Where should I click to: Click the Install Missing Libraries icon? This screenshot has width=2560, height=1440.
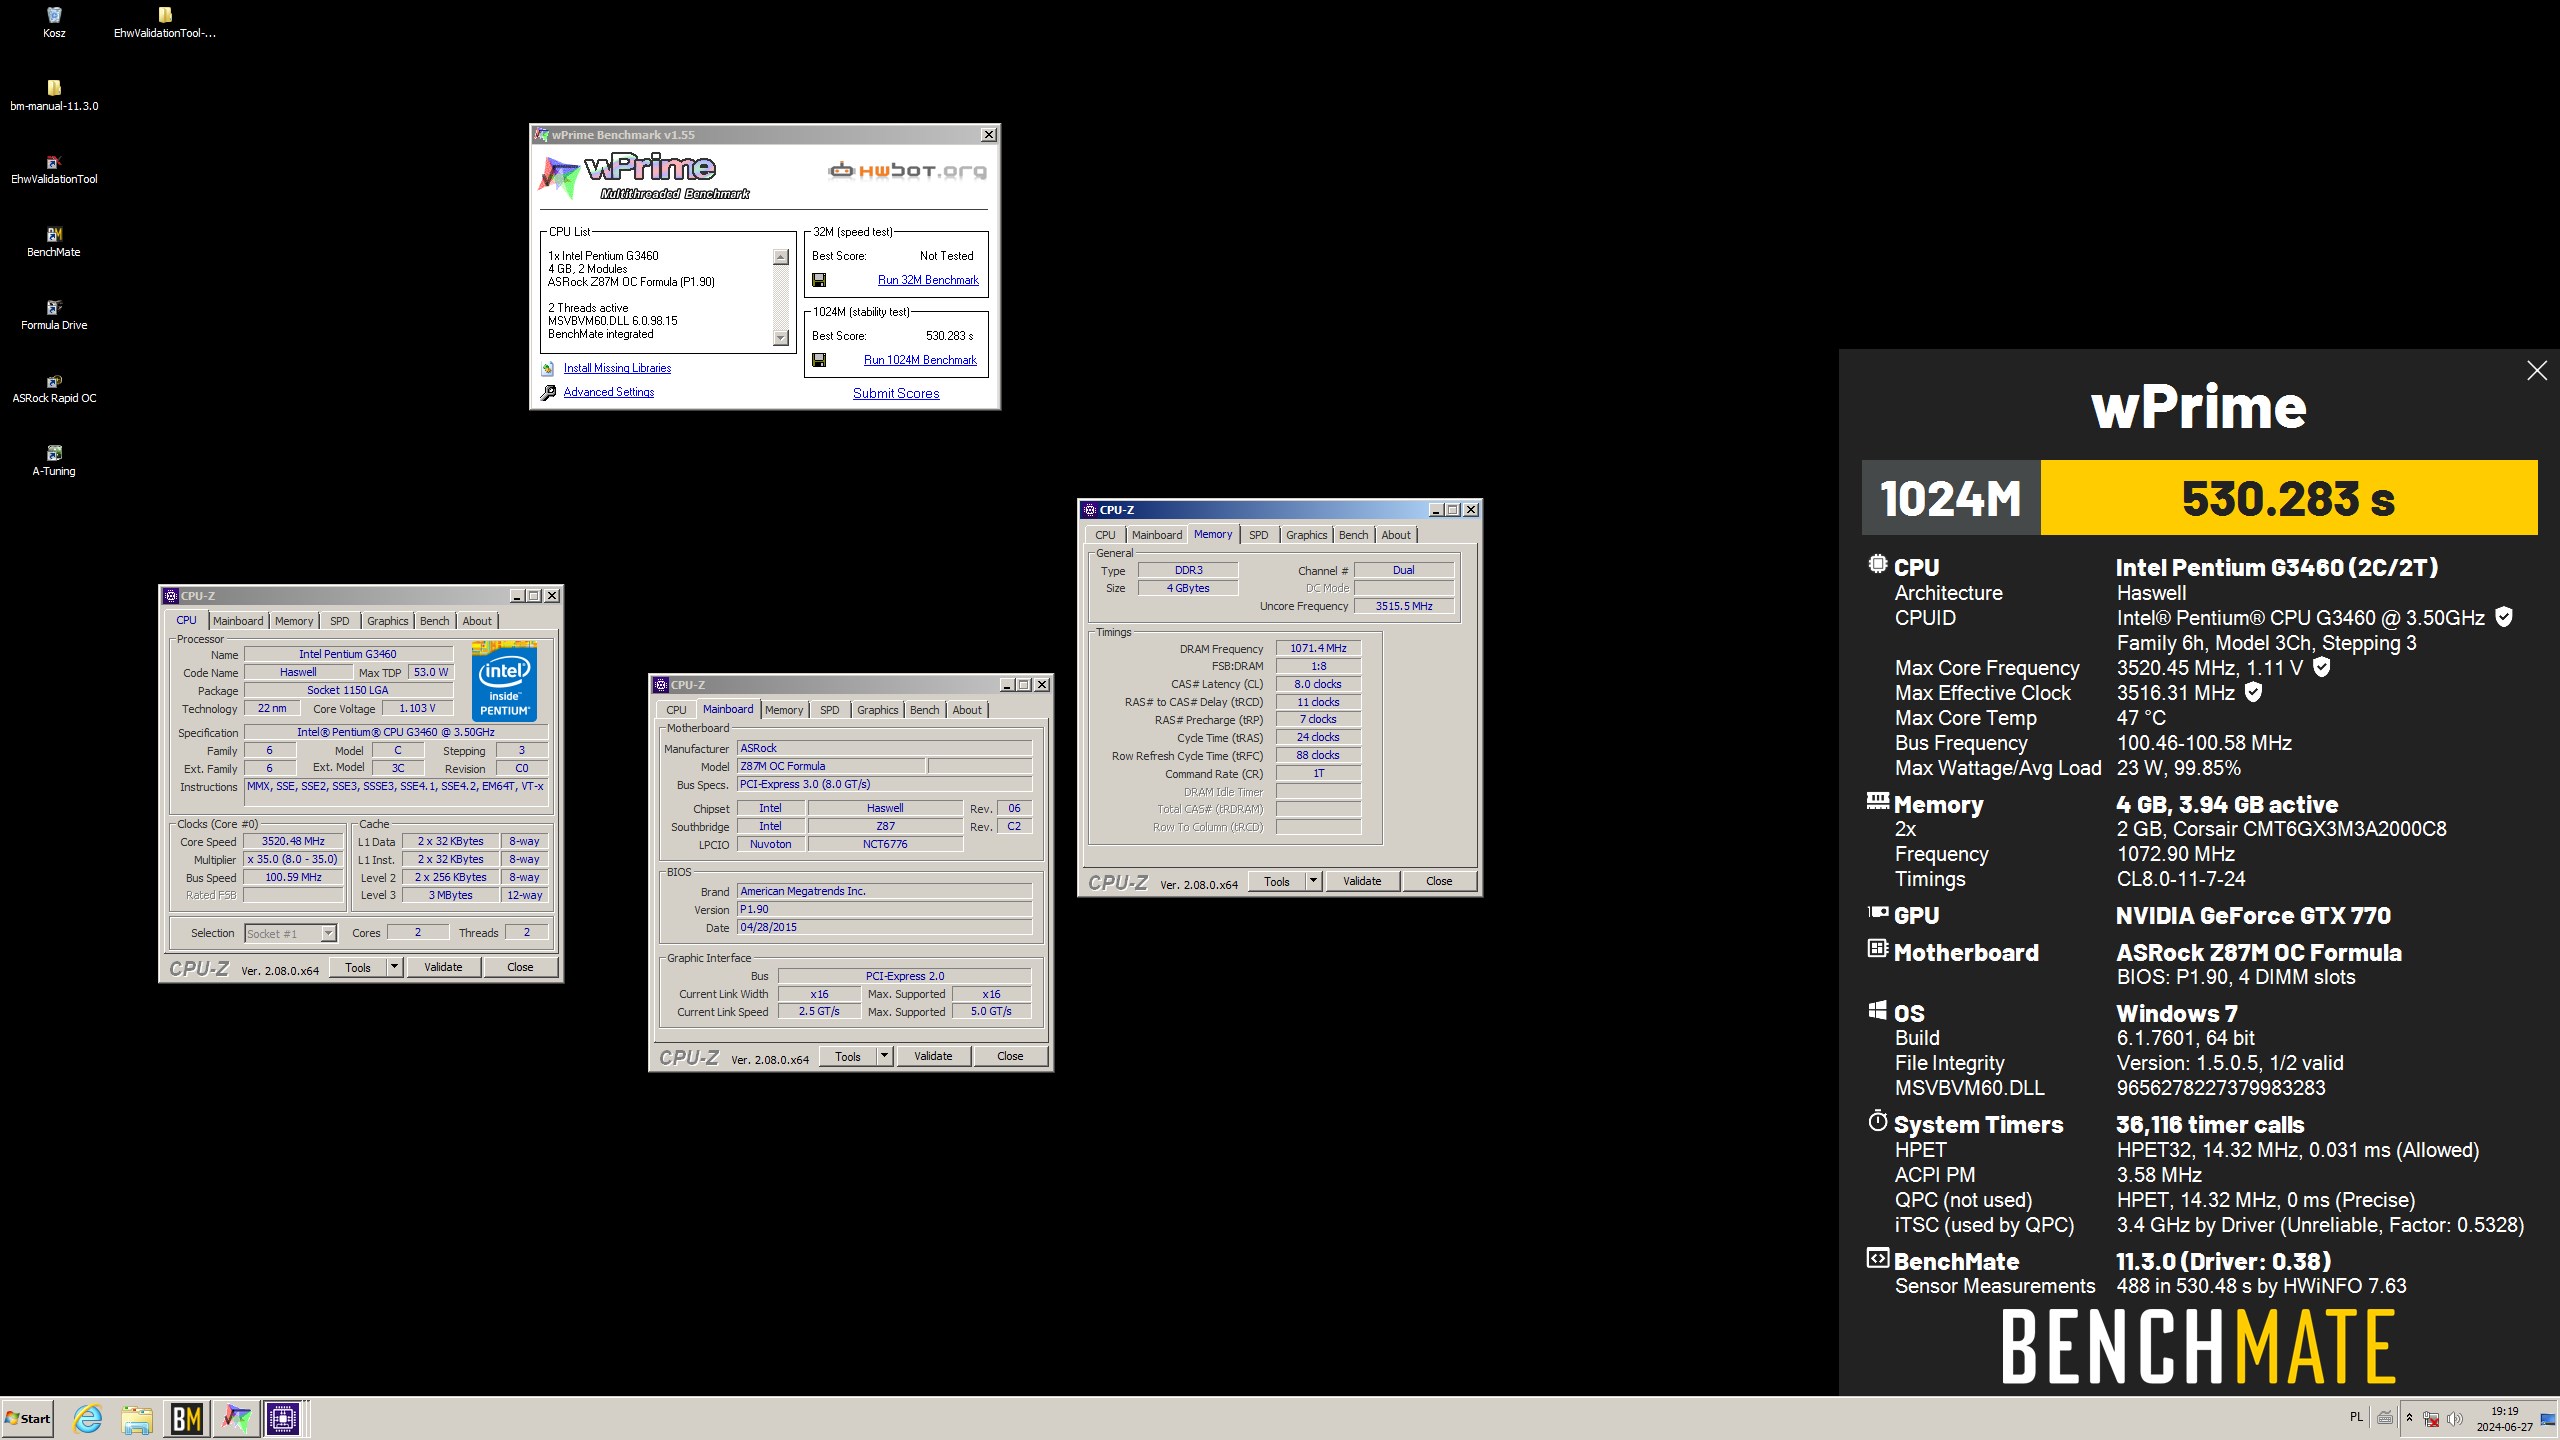(548, 369)
